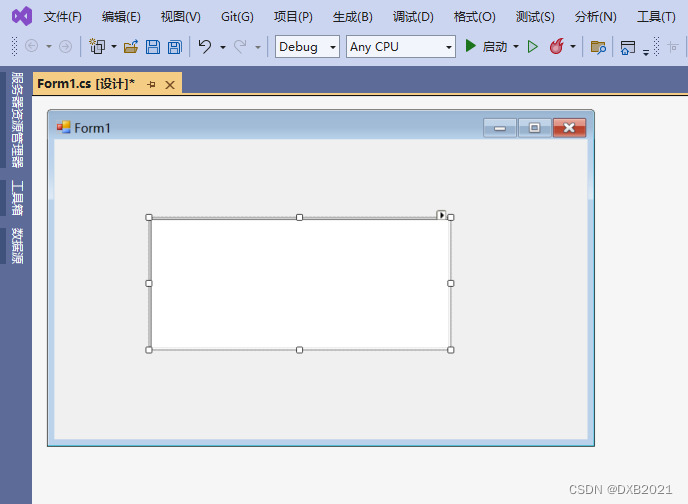Expand the hot reload dropdown arrow
This screenshot has height=504, width=688.
pos(573,46)
